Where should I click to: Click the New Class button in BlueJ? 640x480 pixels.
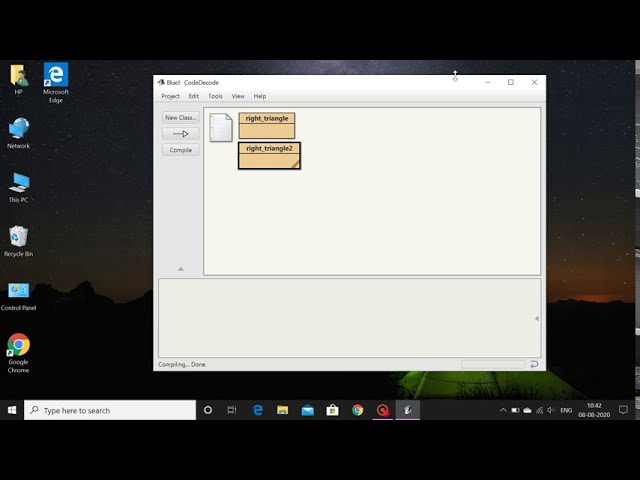click(180, 118)
